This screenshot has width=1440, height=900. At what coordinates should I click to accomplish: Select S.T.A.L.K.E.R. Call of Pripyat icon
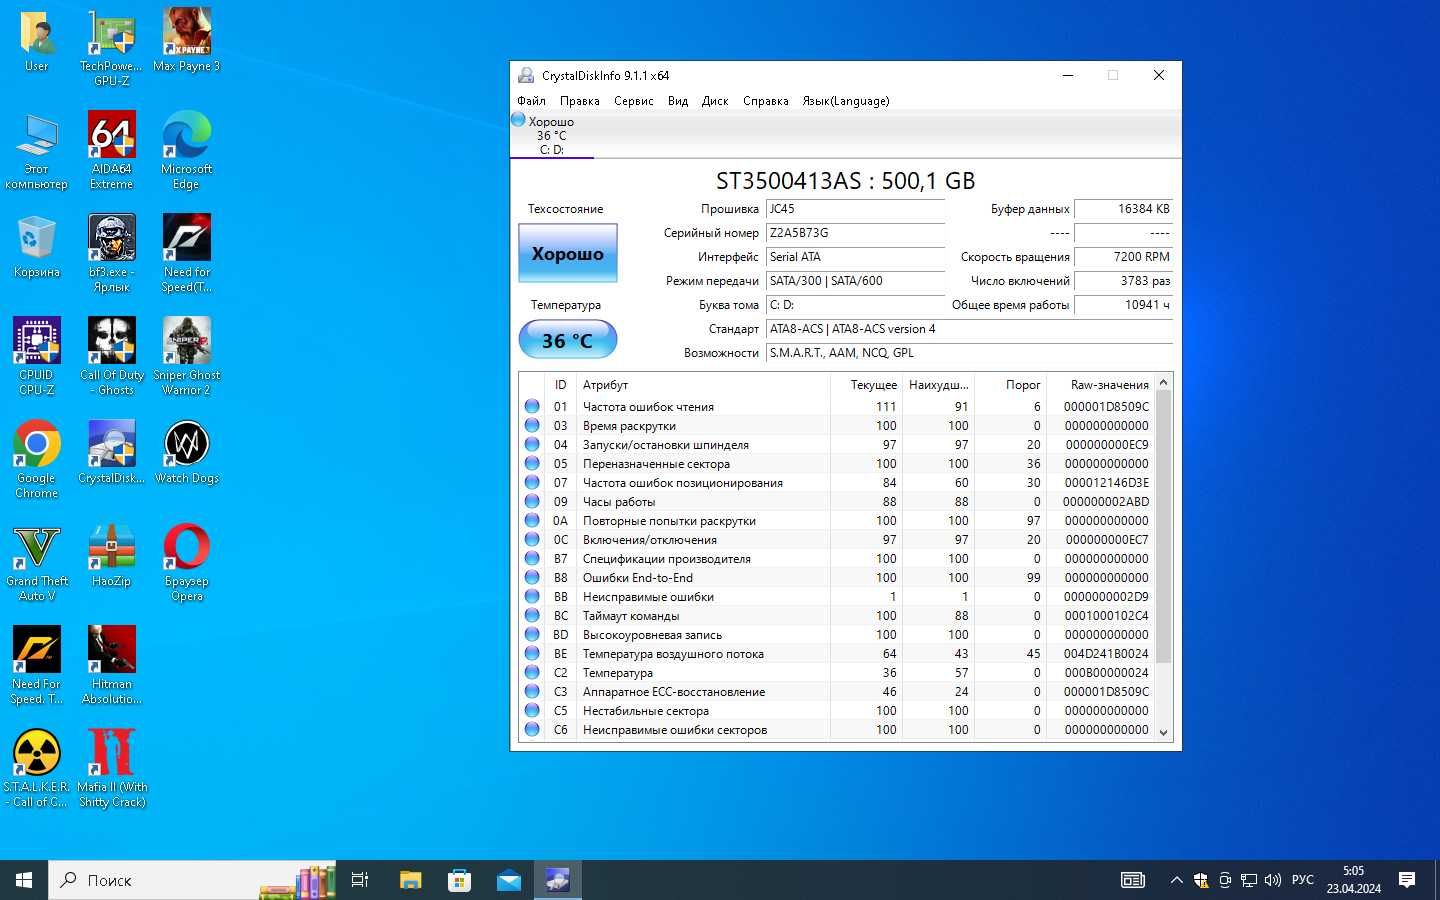(37, 769)
